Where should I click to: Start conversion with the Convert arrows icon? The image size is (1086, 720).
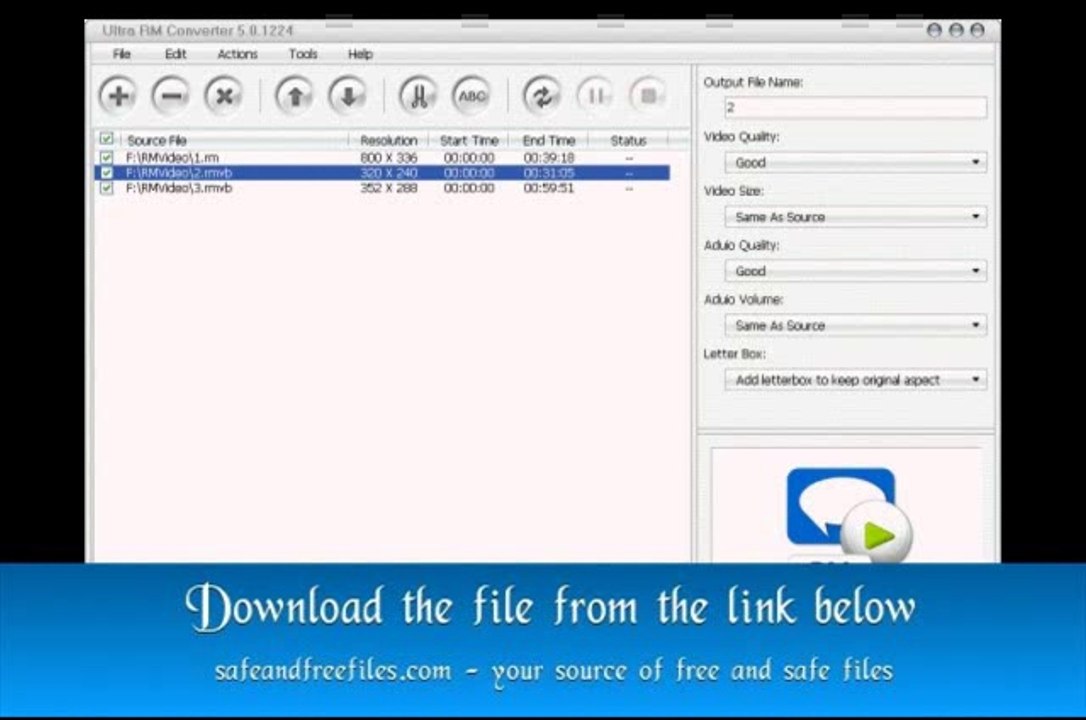point(542,96)
